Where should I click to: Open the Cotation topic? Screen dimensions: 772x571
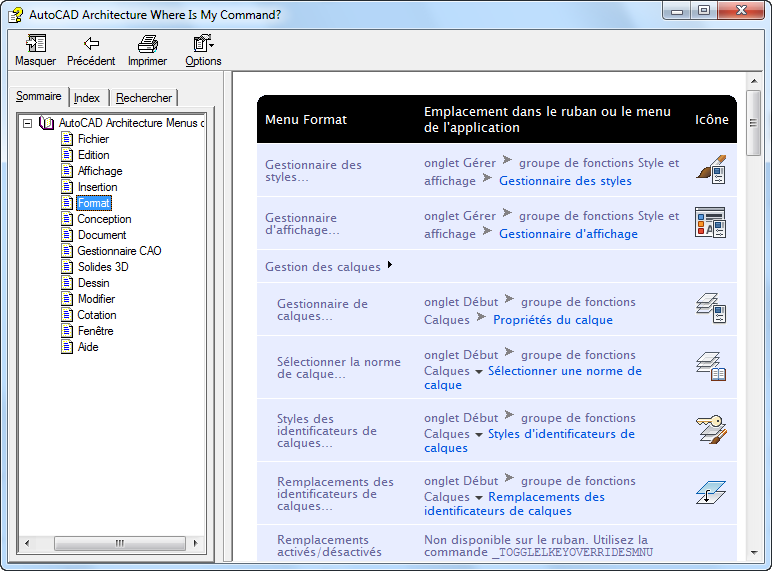point(96,315)
